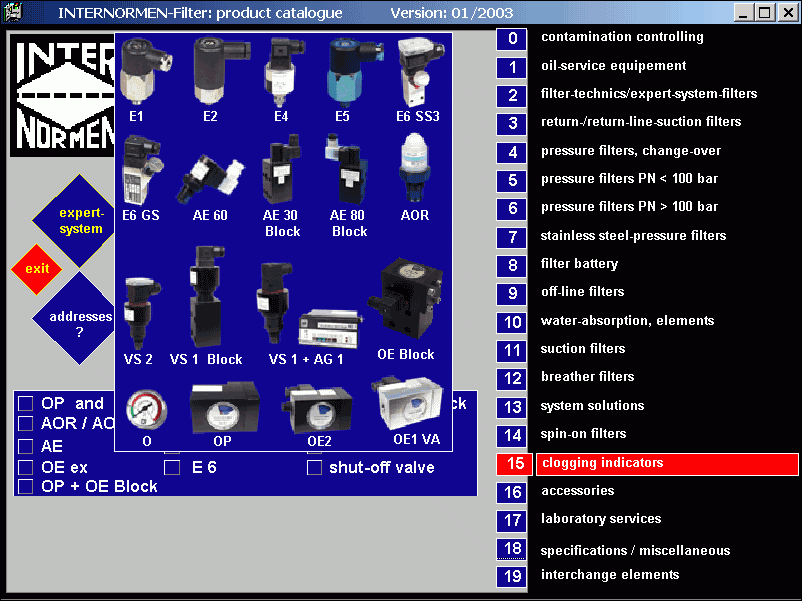This screenshot has height=601, width=802.
Task: Open the system solutions entry
Action: (592, 406)
